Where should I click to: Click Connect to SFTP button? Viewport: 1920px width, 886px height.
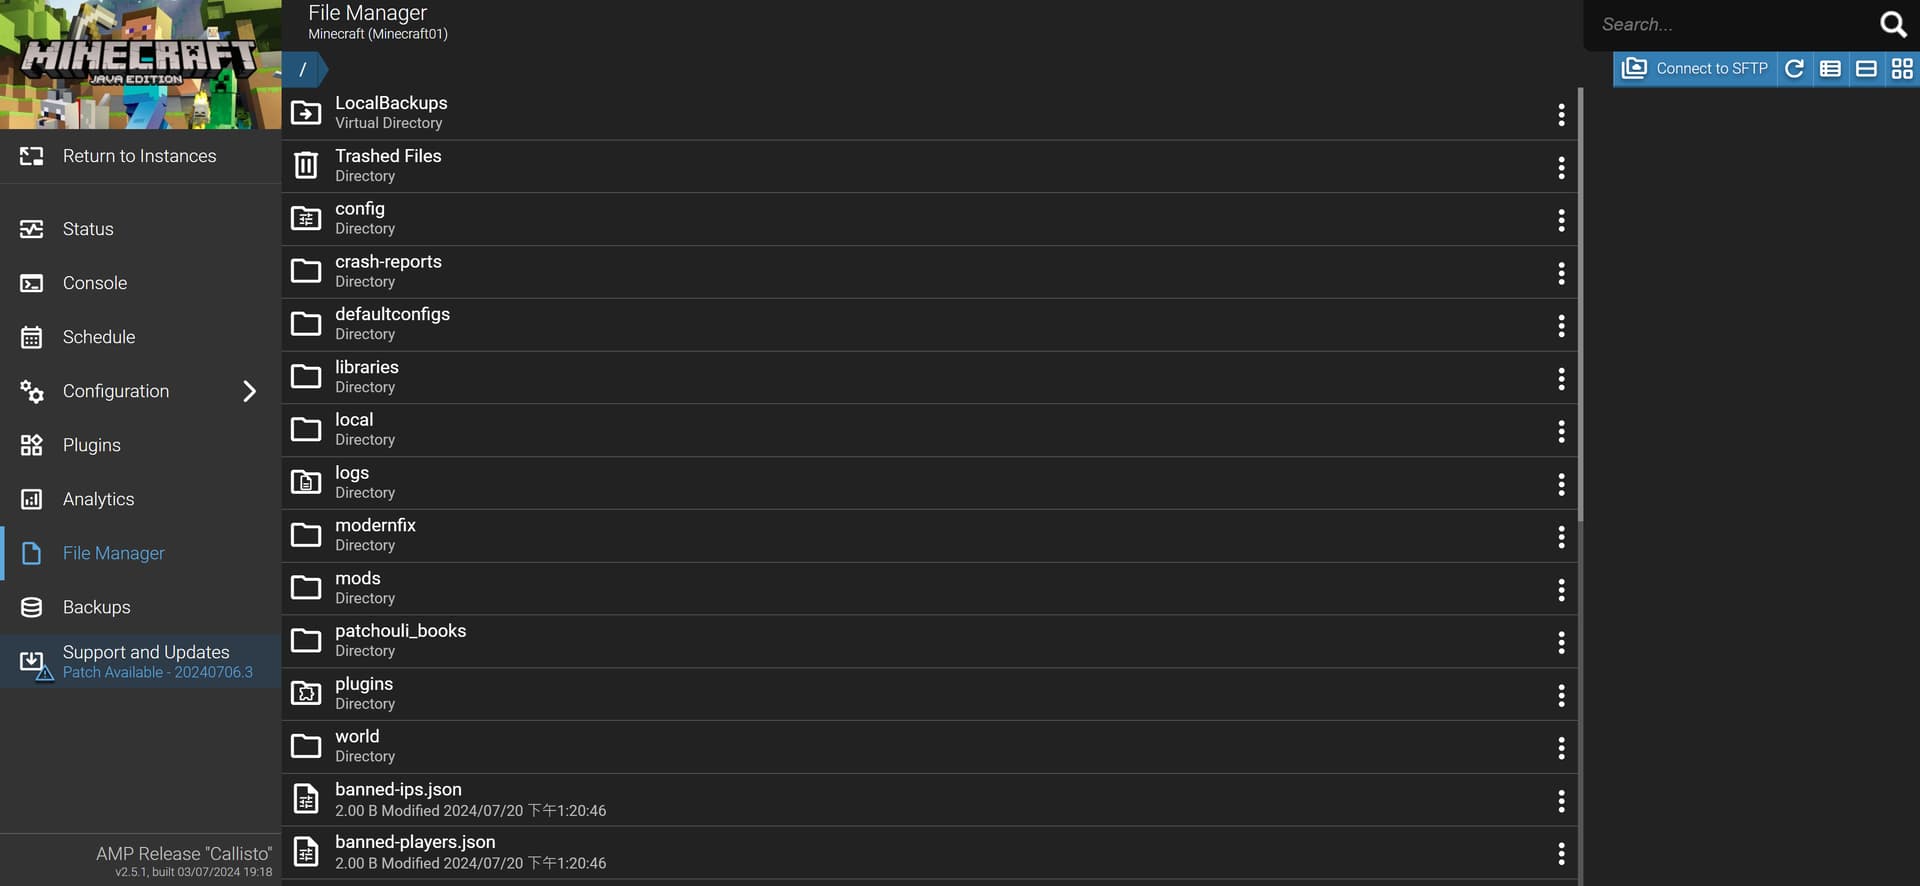1695,69
